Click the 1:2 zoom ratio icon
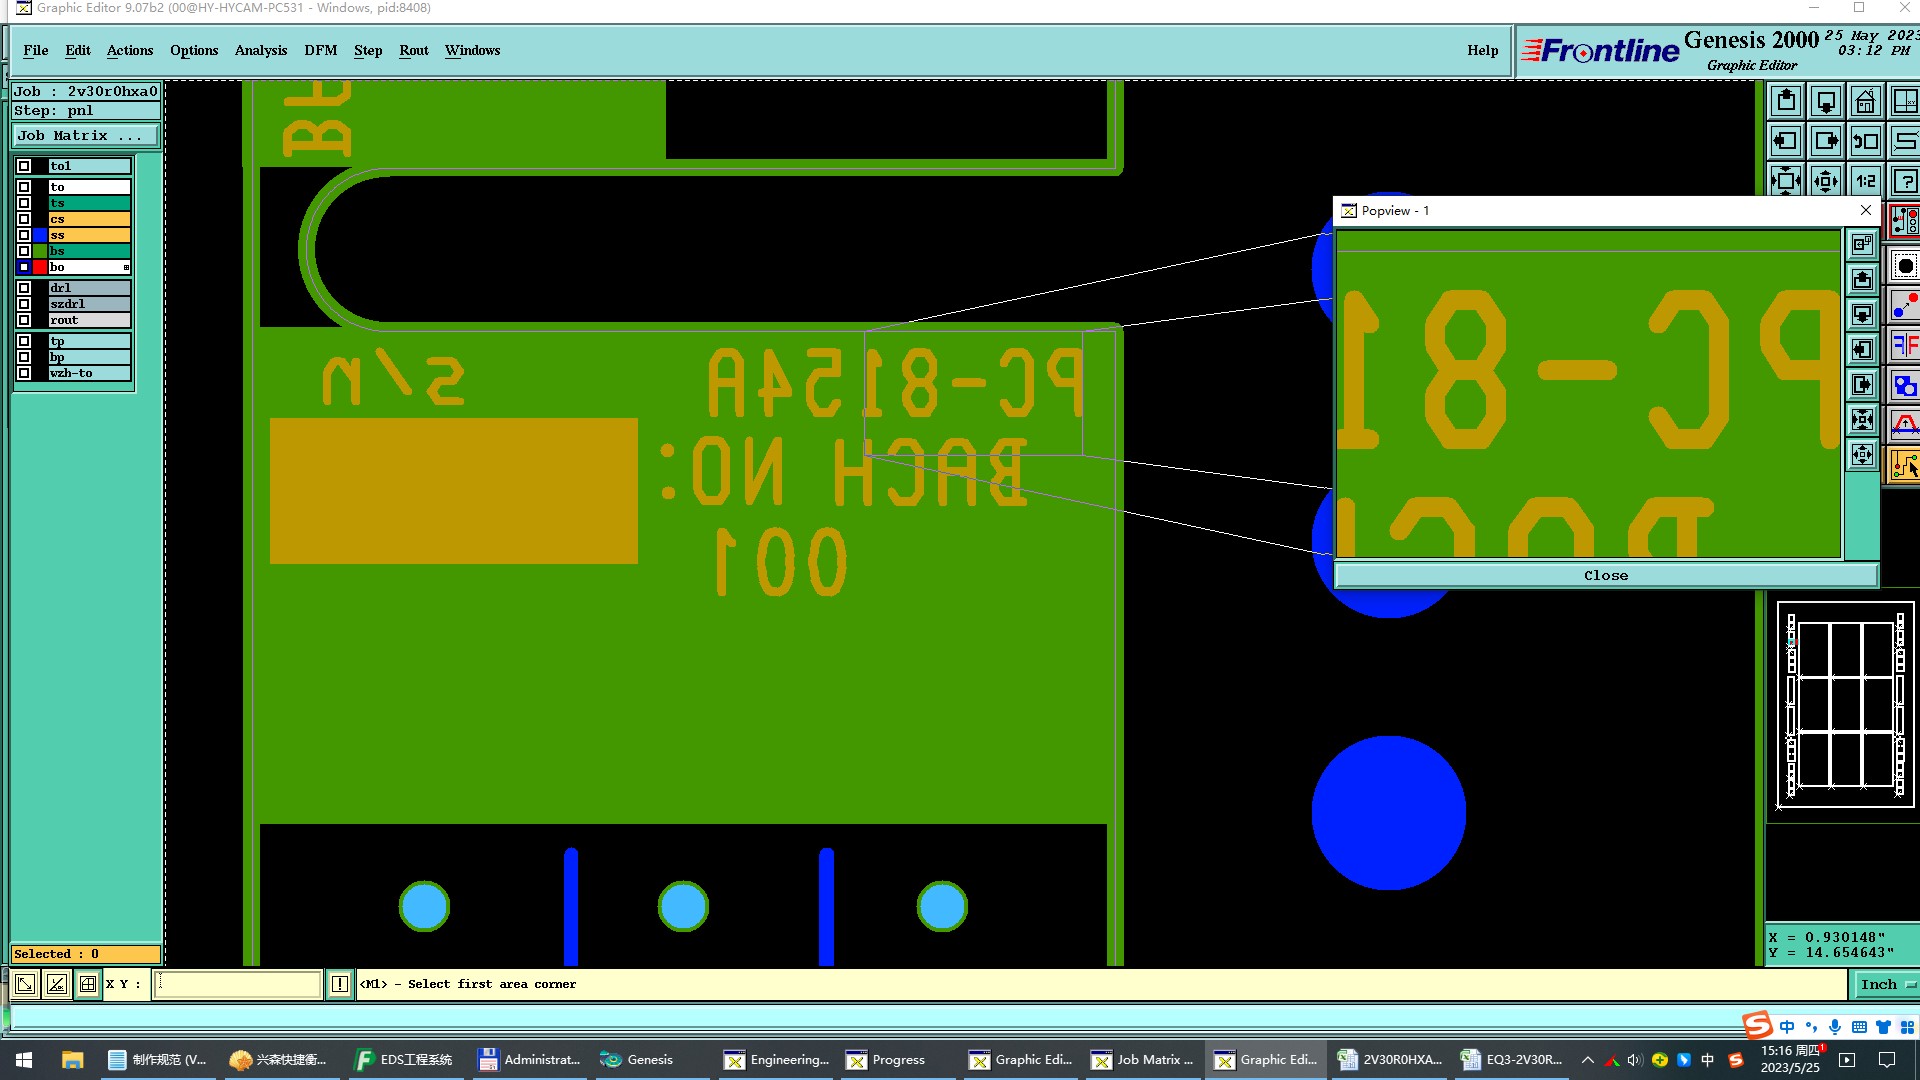Viewport: 1920px width, 1080px height. [x=1865, y=181]
